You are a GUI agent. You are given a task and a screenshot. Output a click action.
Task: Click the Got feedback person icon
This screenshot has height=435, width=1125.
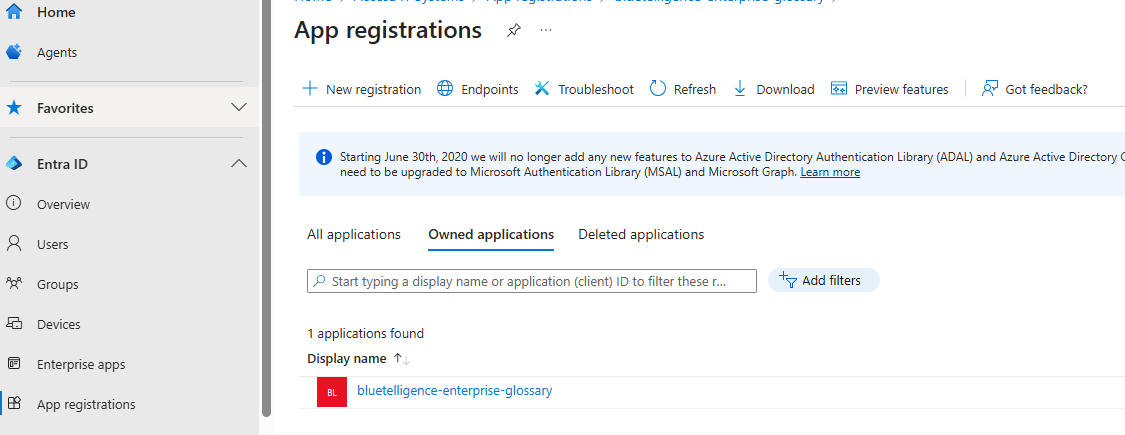[990, 89]
